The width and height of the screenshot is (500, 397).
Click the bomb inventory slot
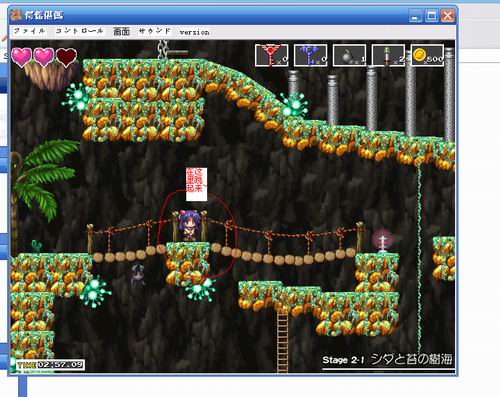click(349, 56)
